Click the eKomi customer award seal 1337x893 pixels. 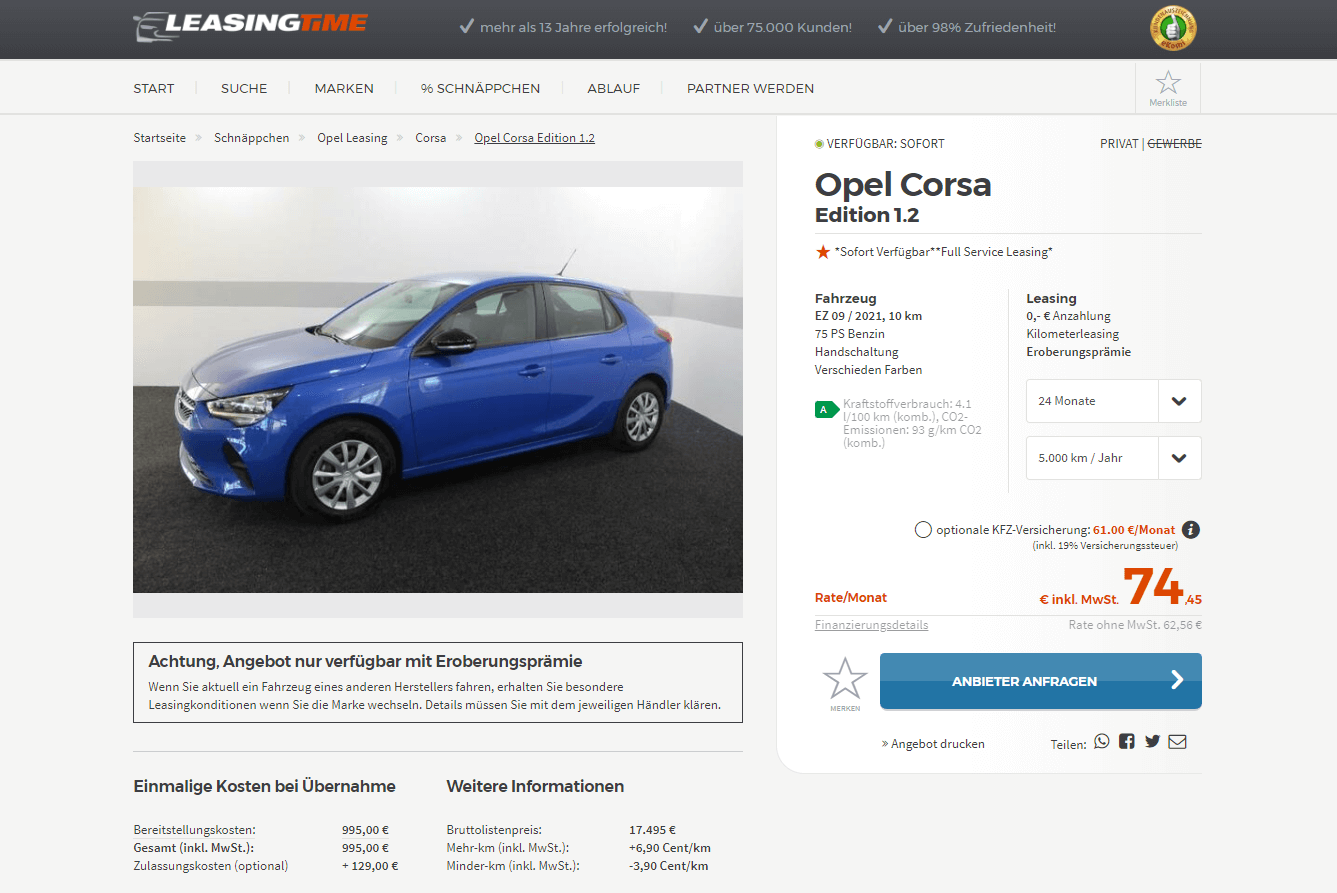(1172, 28)
